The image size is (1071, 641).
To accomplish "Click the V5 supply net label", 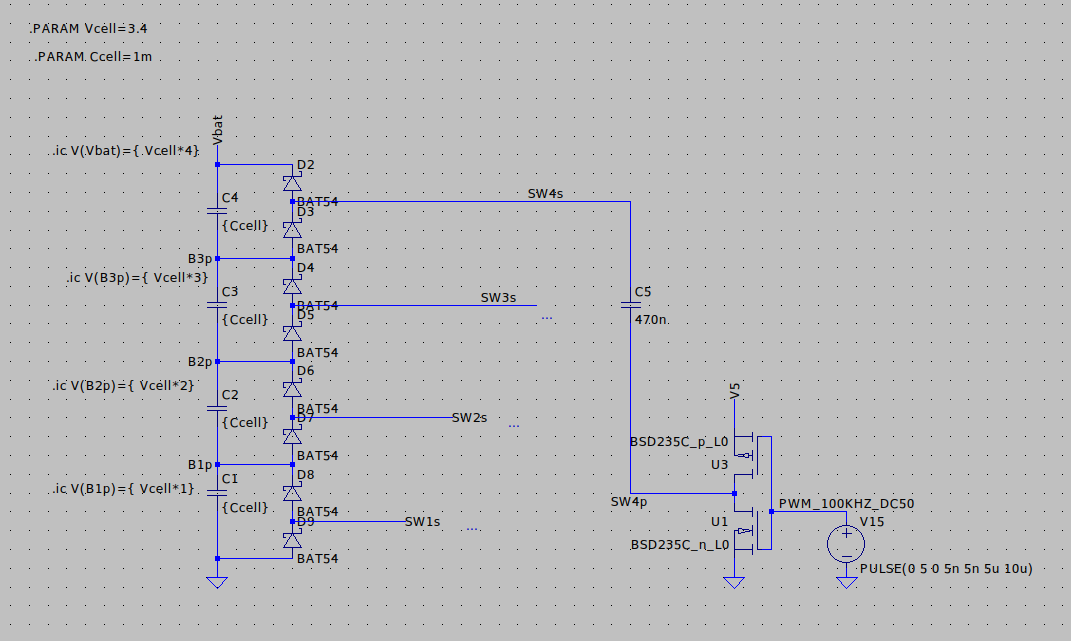I will pyautogui.click(x=735, y=391).
